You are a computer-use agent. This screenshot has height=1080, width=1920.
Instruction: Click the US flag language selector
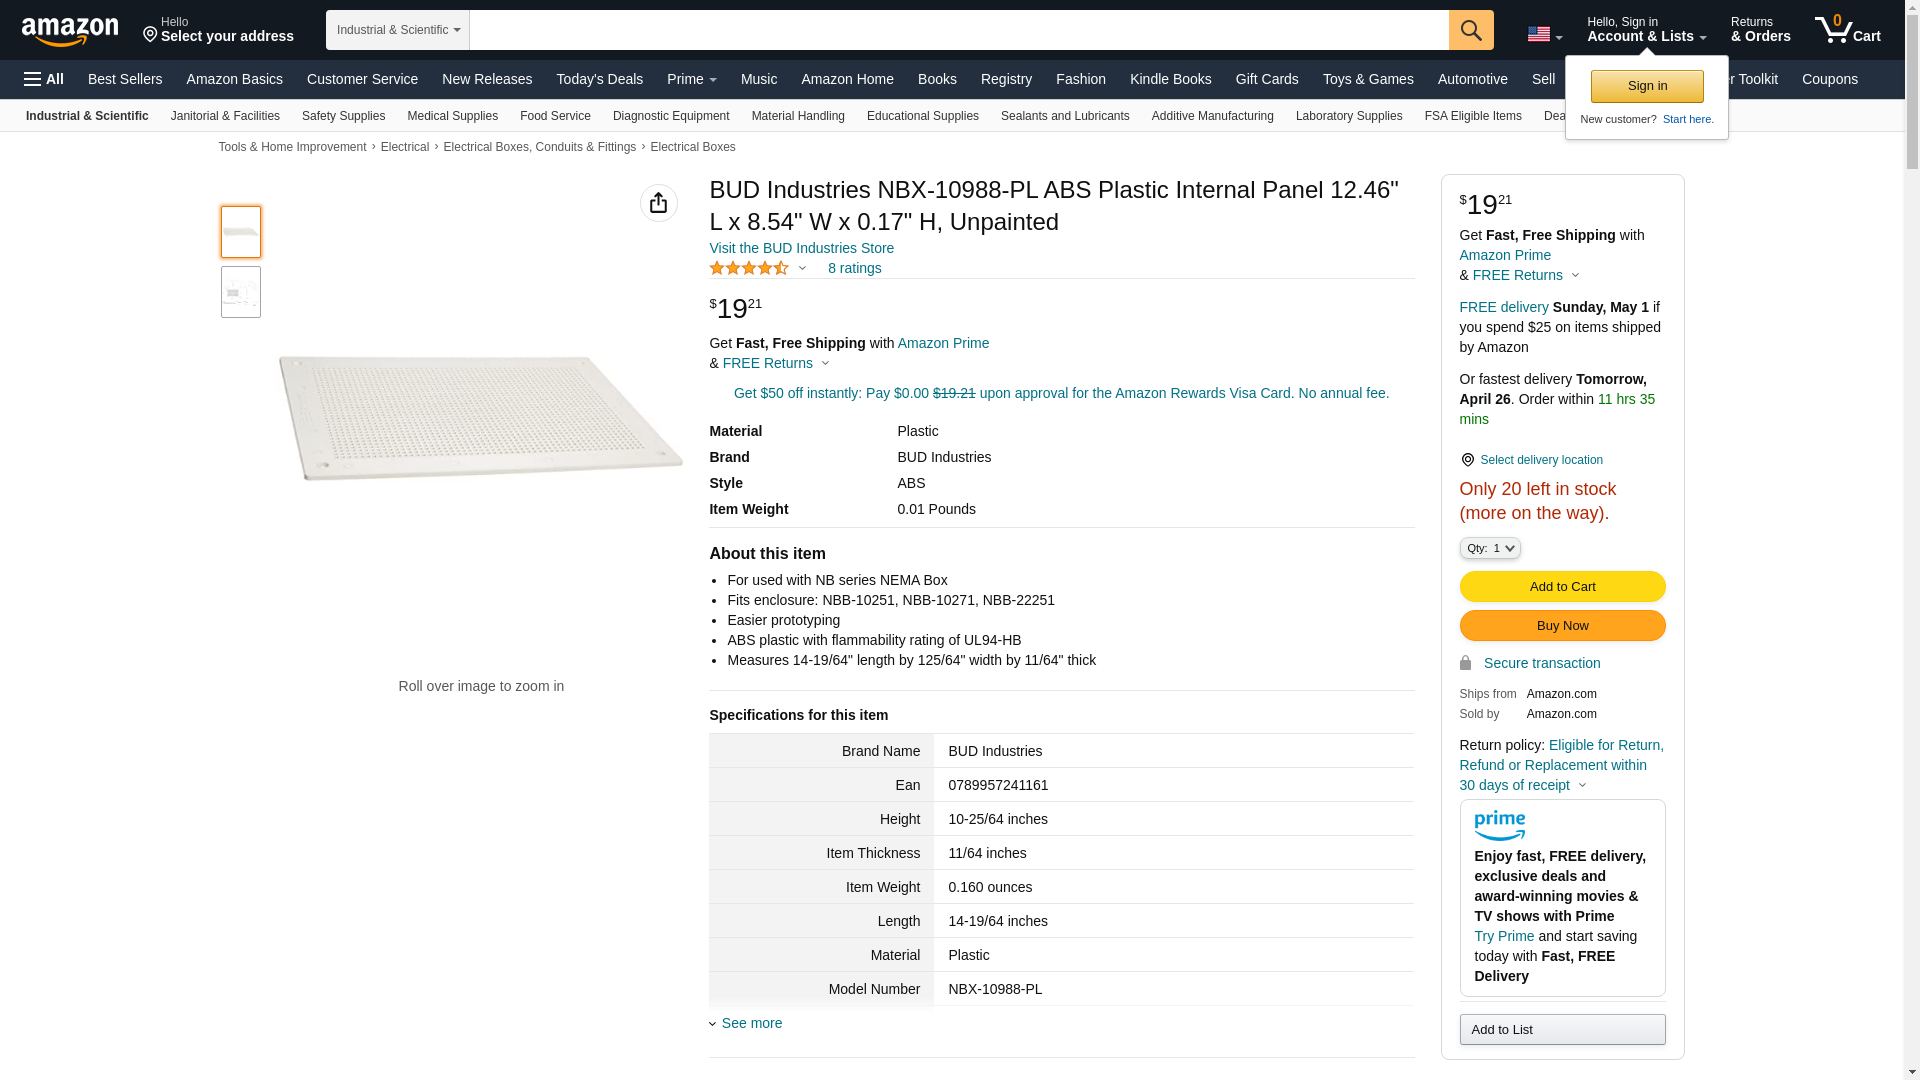point(1543,34)
